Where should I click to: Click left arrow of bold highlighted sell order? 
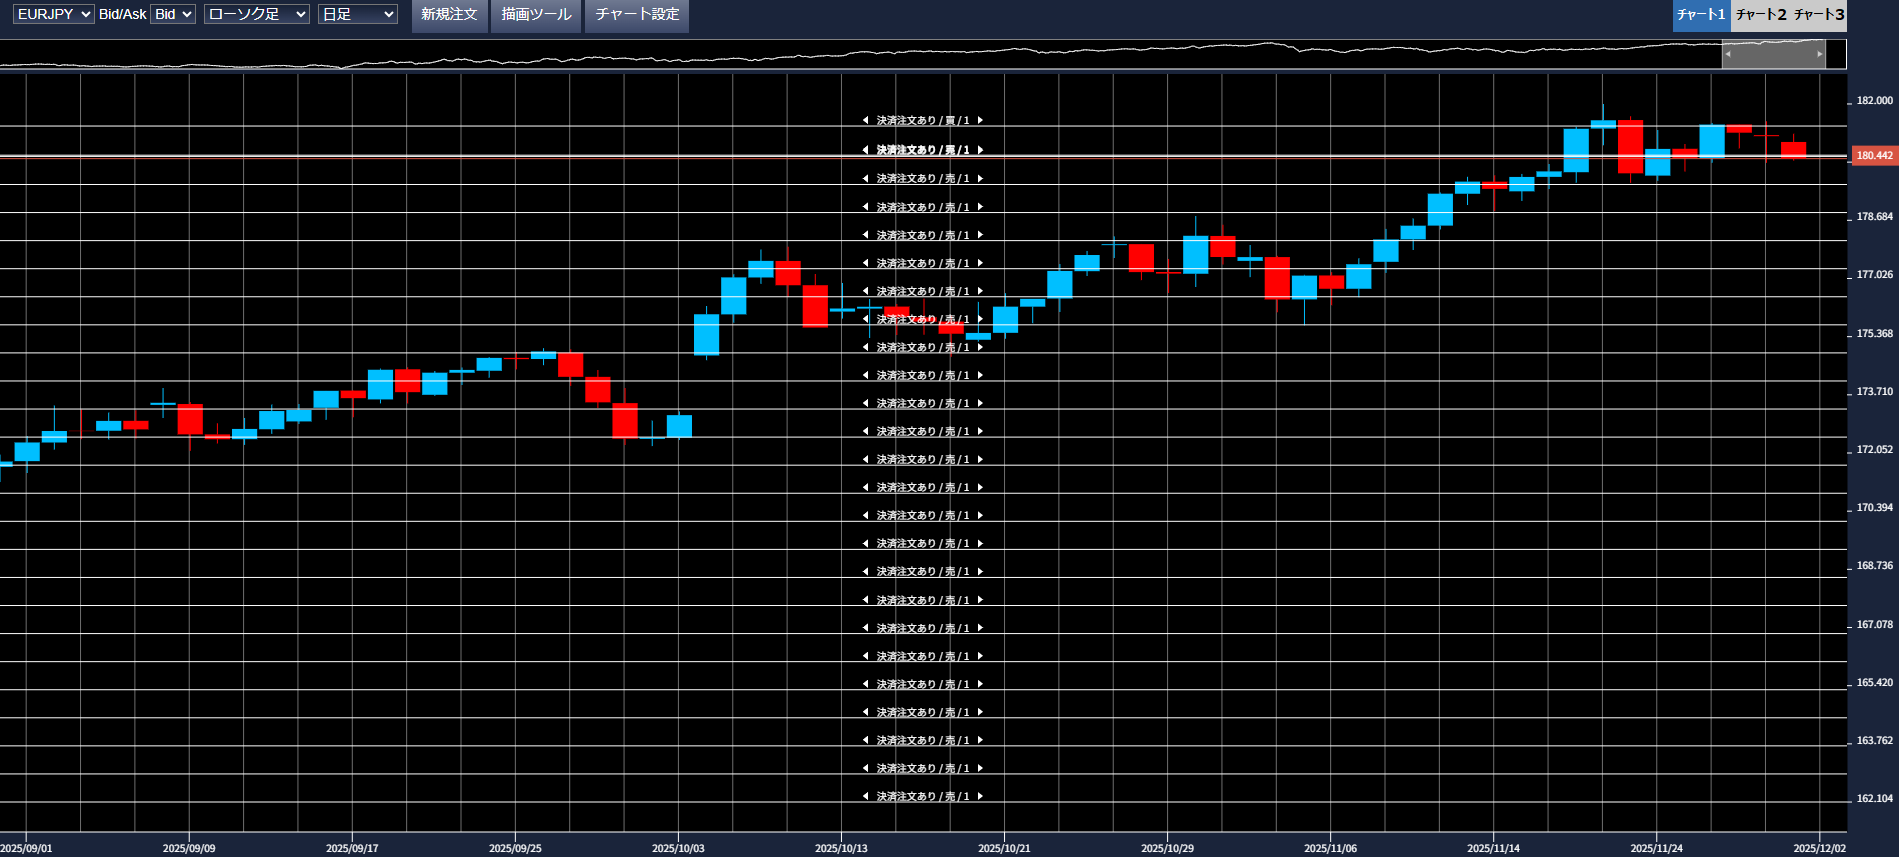865,150
